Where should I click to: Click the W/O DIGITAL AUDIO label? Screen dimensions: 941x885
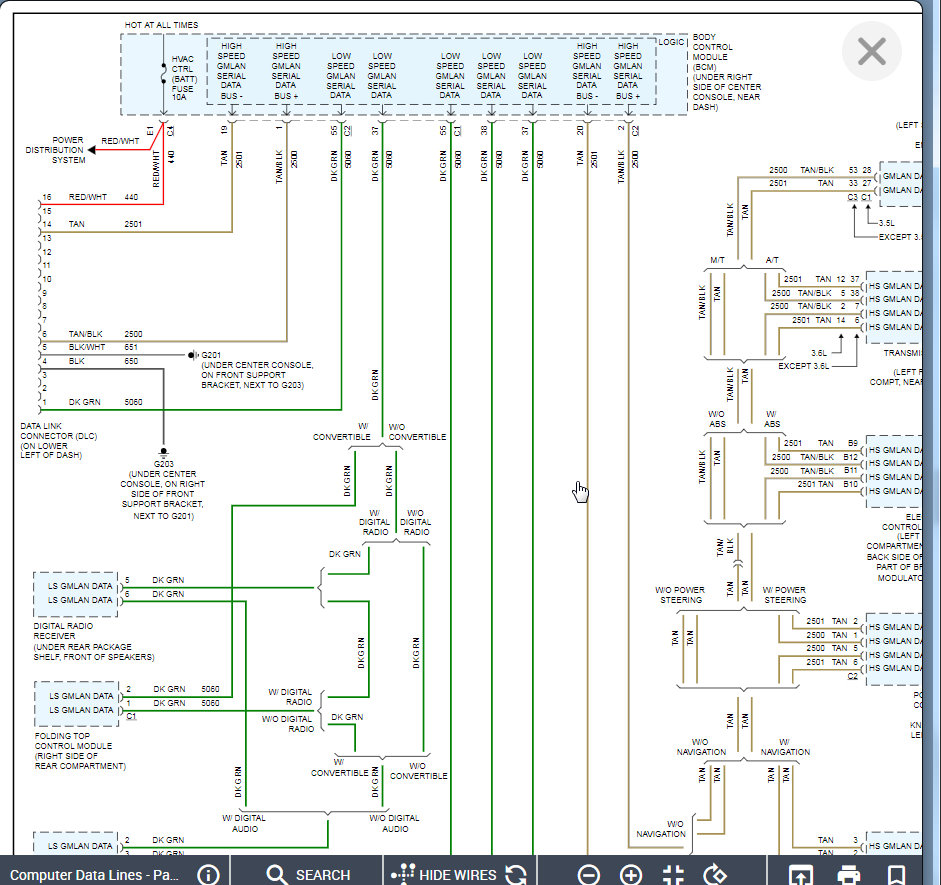tap(395, 823)
